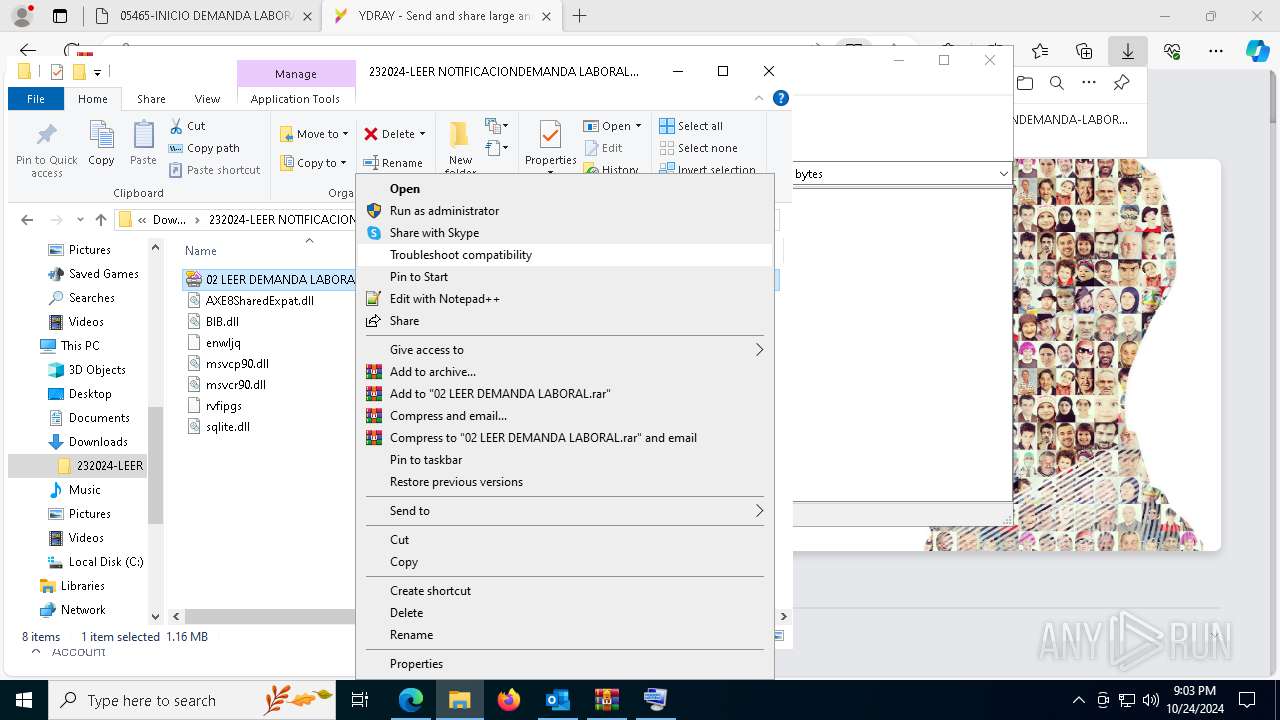Choose Share with Skype

coord(565,233)
